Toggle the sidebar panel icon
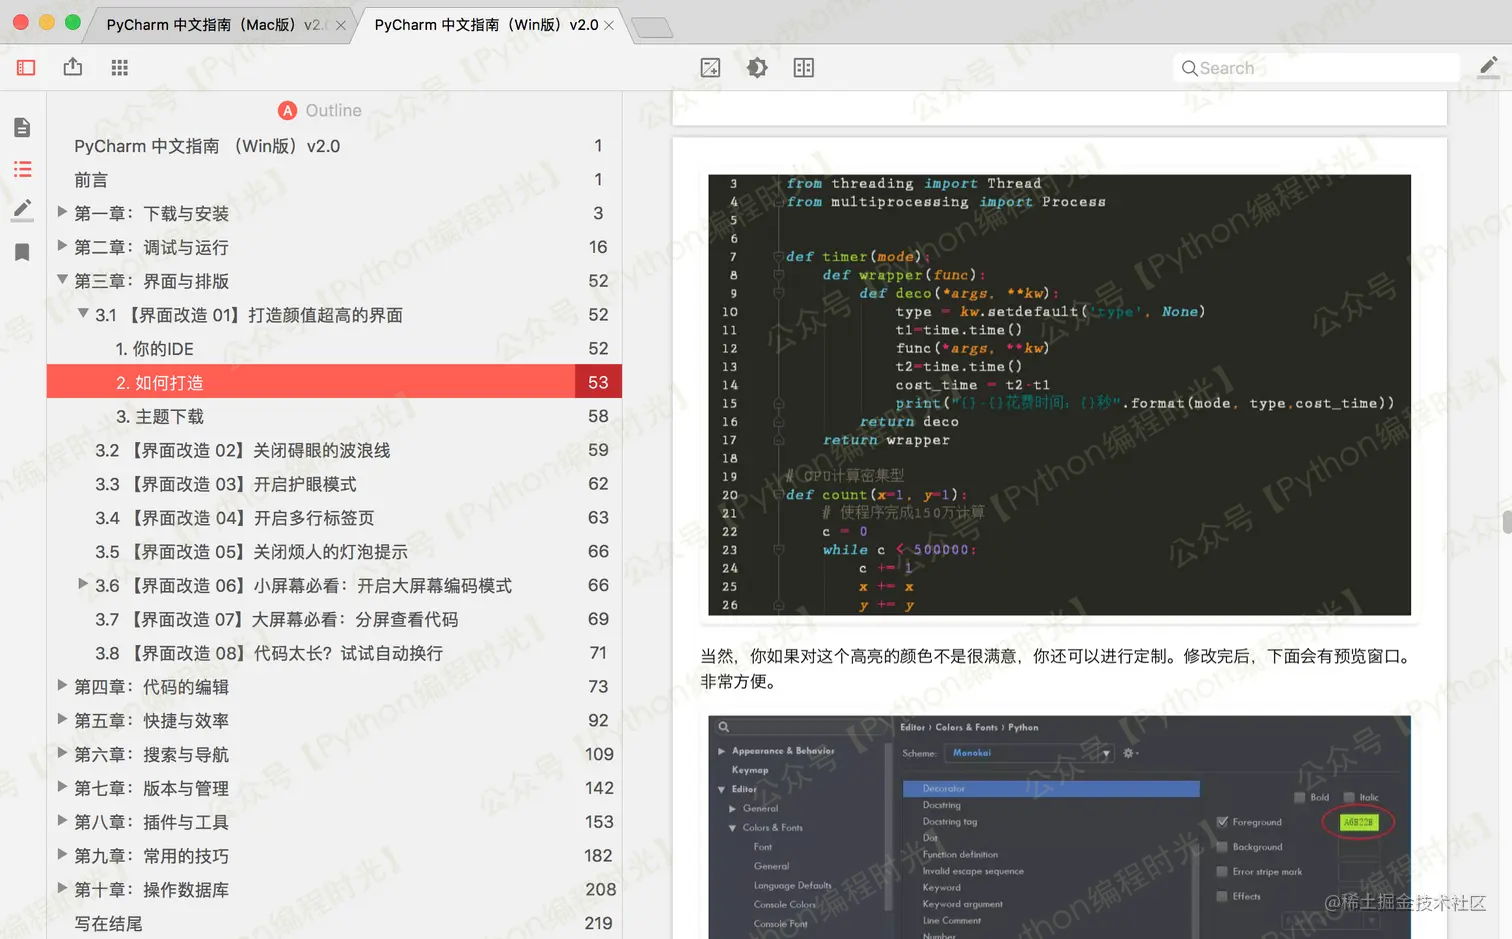1512x939 pixels. click(26, 67)
